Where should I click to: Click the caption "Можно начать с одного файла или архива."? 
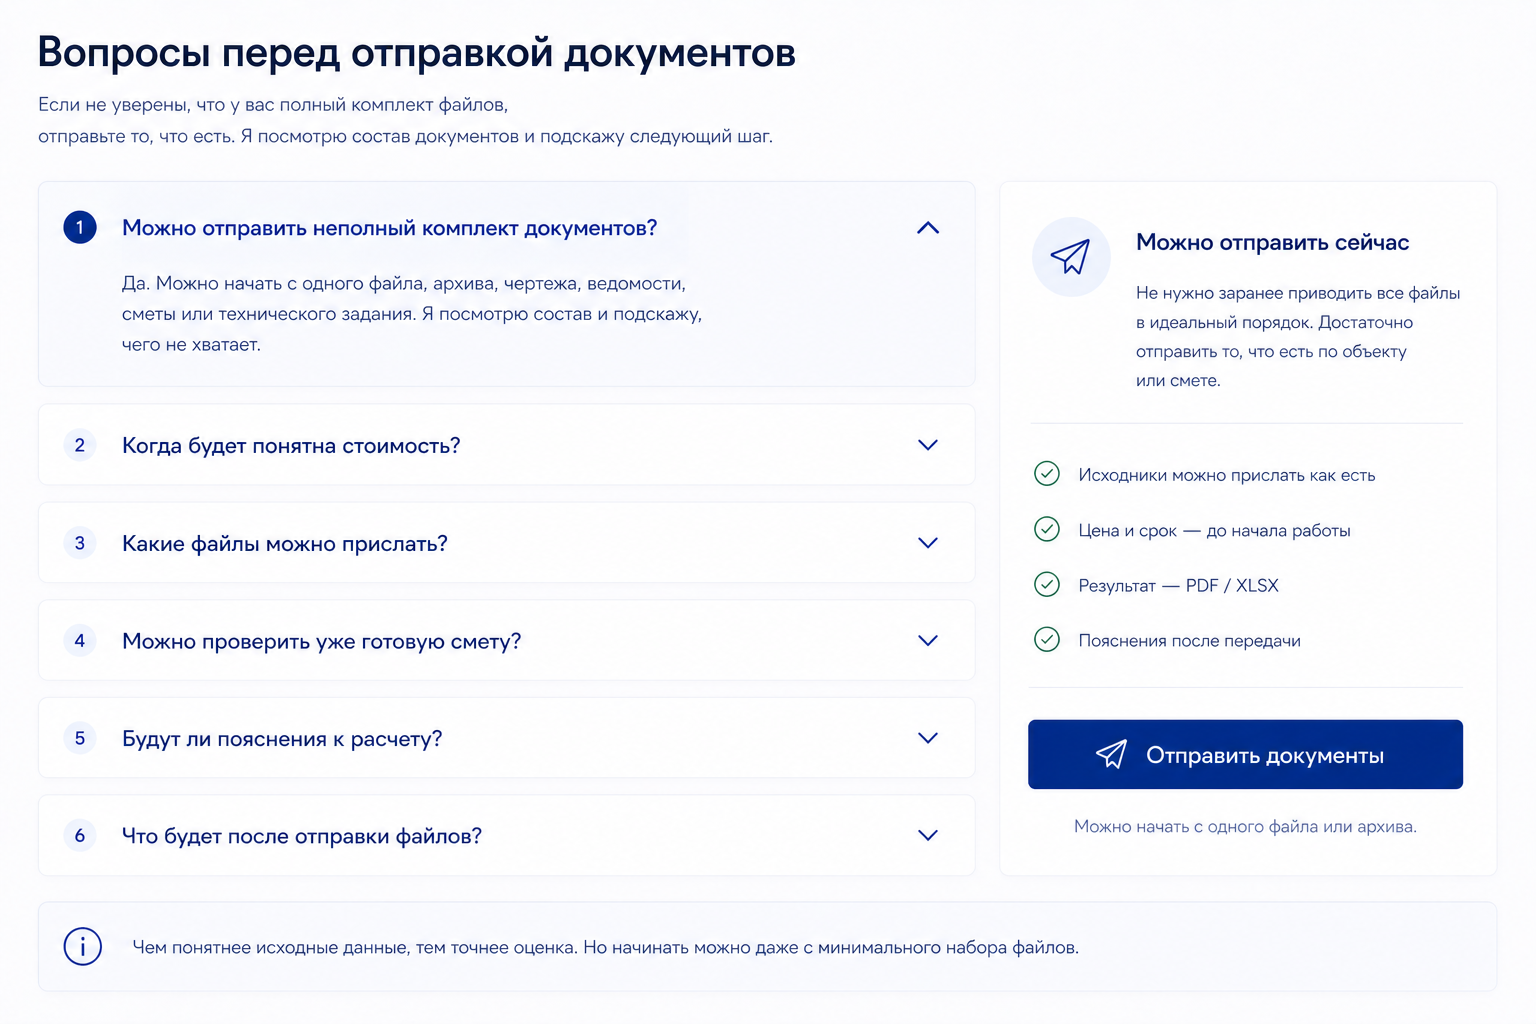1245,826
